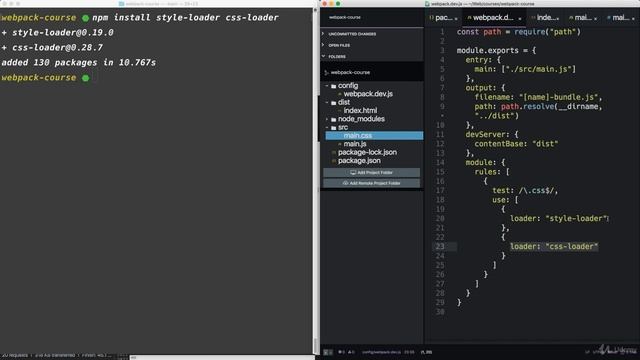Viewport: 640px width, 360px height.
Task: Close the webpack.d... editor tab
Action: tap(520, 18)
